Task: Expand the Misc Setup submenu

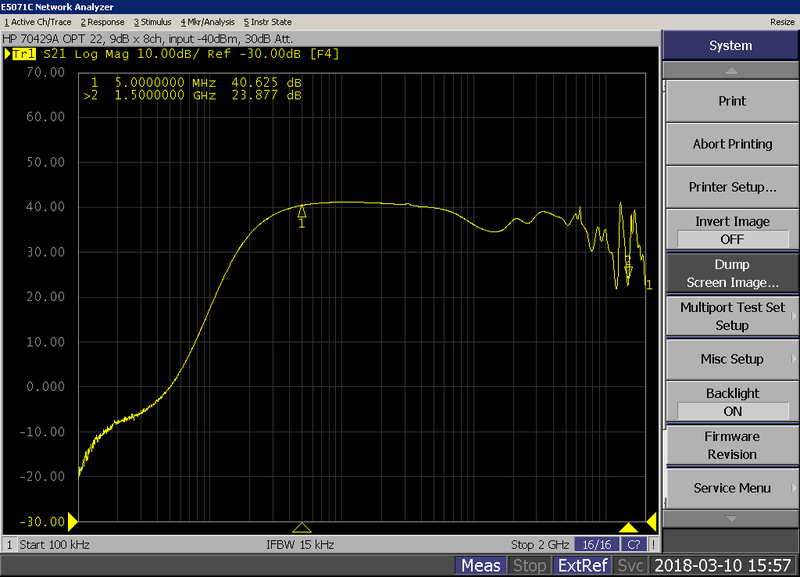Action: [732, 359]
